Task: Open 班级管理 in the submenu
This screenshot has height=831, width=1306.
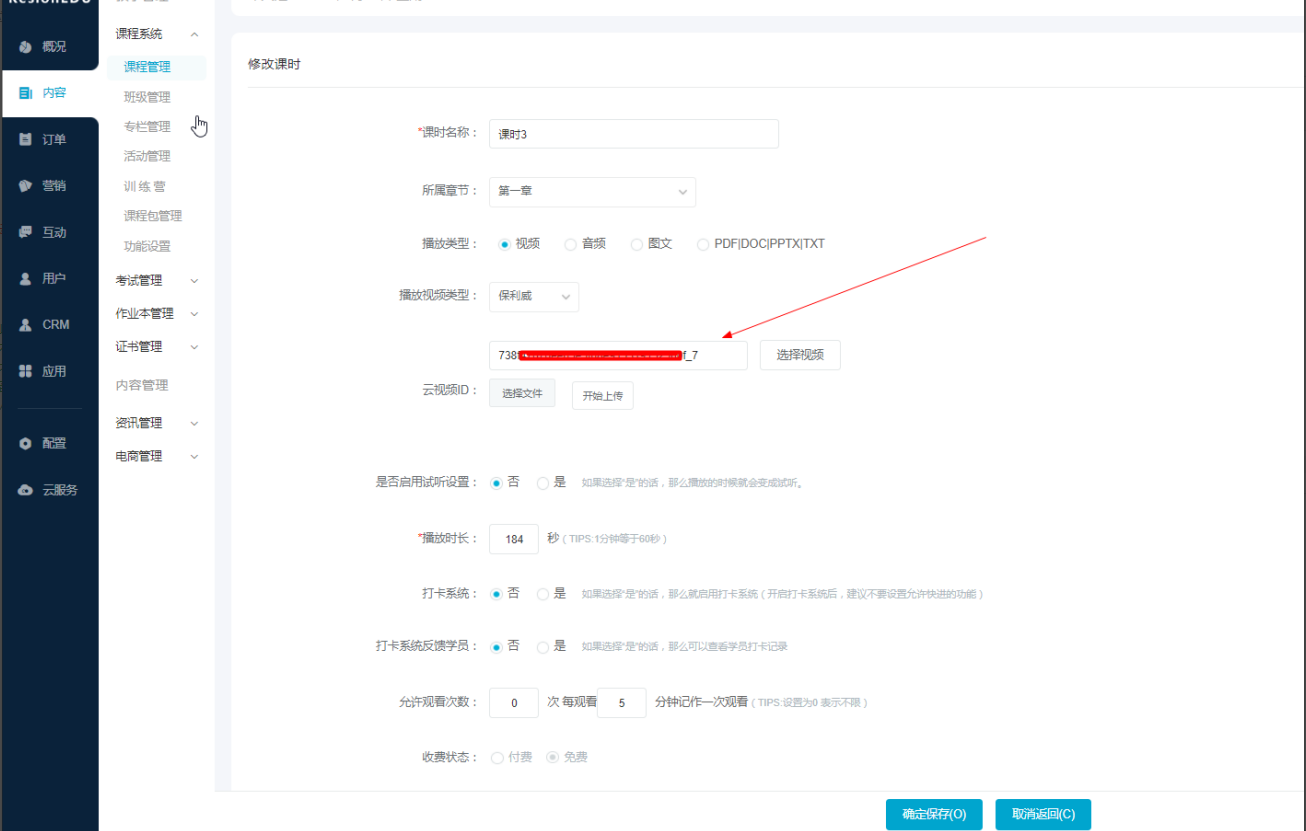Action: pos(147,97)
